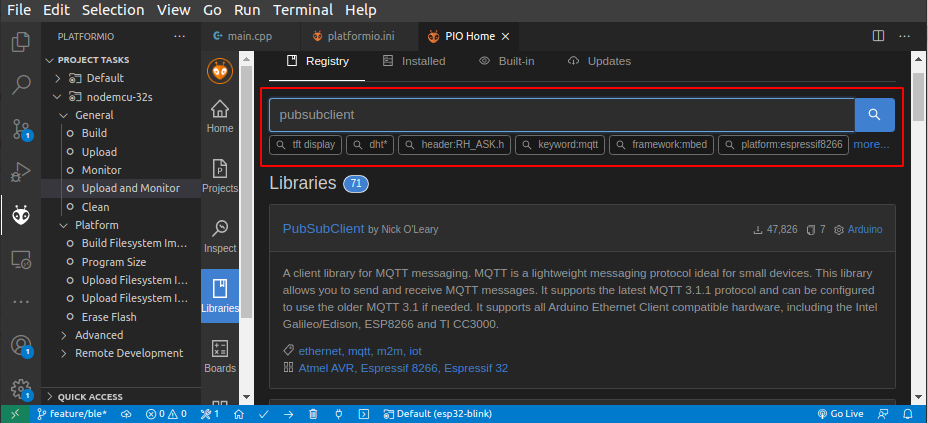Click the 'tft display' search suggestion

pos(305,145)
